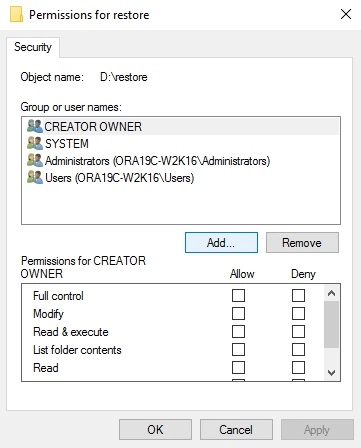361x448 pixels.
Task: Click the Users group icon
Action: (x=35, y=178)
